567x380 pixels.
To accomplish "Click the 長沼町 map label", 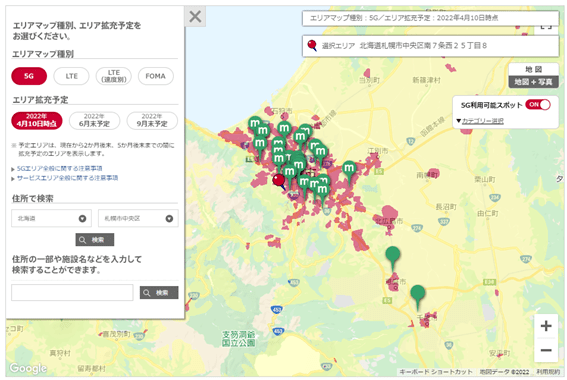I will 446,207.
